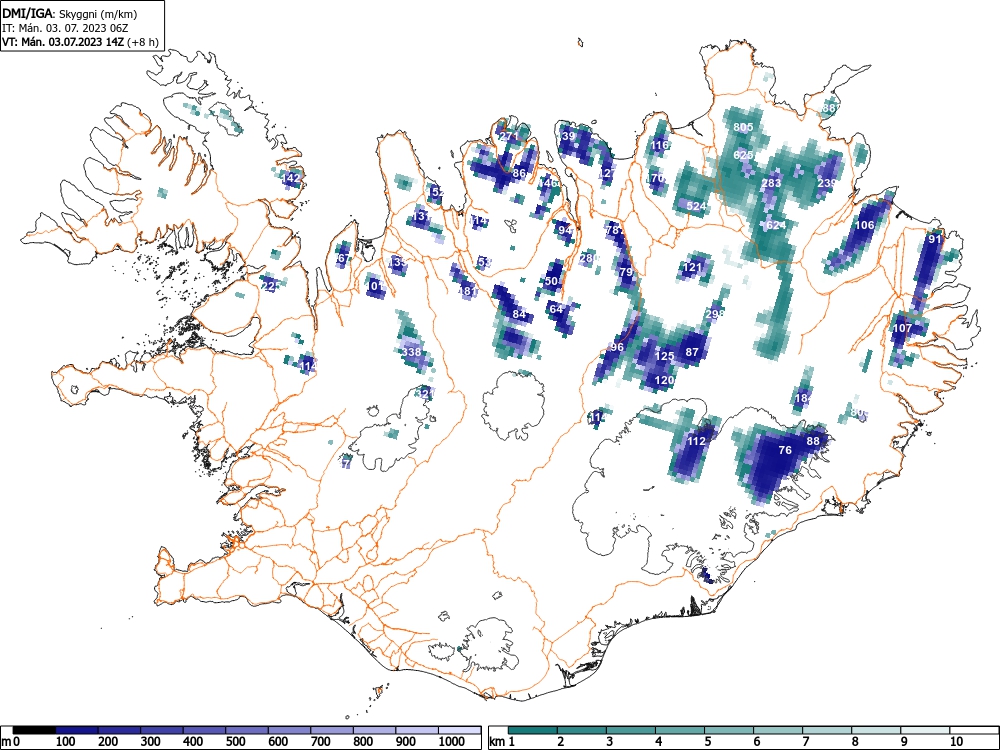This screenshot has height=750, width=1000.
Task: Click the visibility value 624 on the map
Action: (776, 225)
